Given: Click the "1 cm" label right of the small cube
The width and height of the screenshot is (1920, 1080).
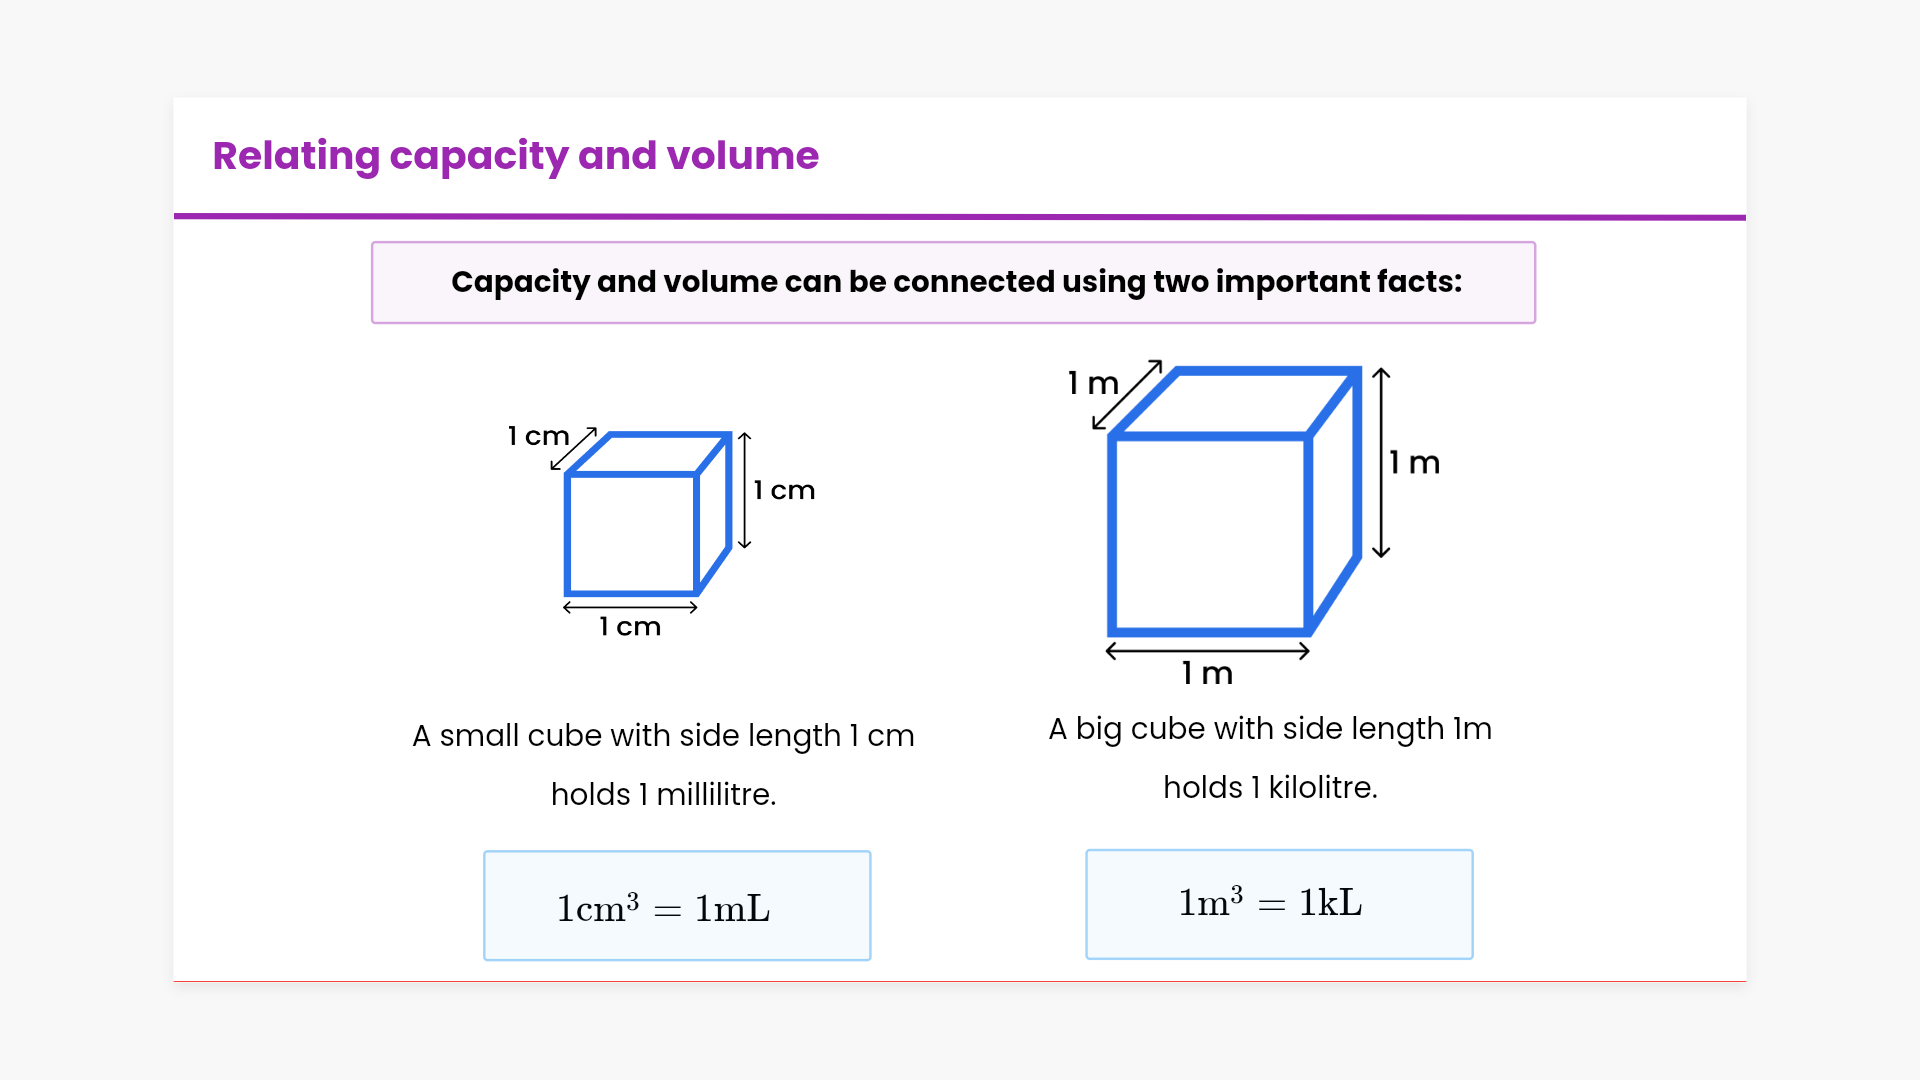Looking at the screenshot, I should tap(785, 490).
